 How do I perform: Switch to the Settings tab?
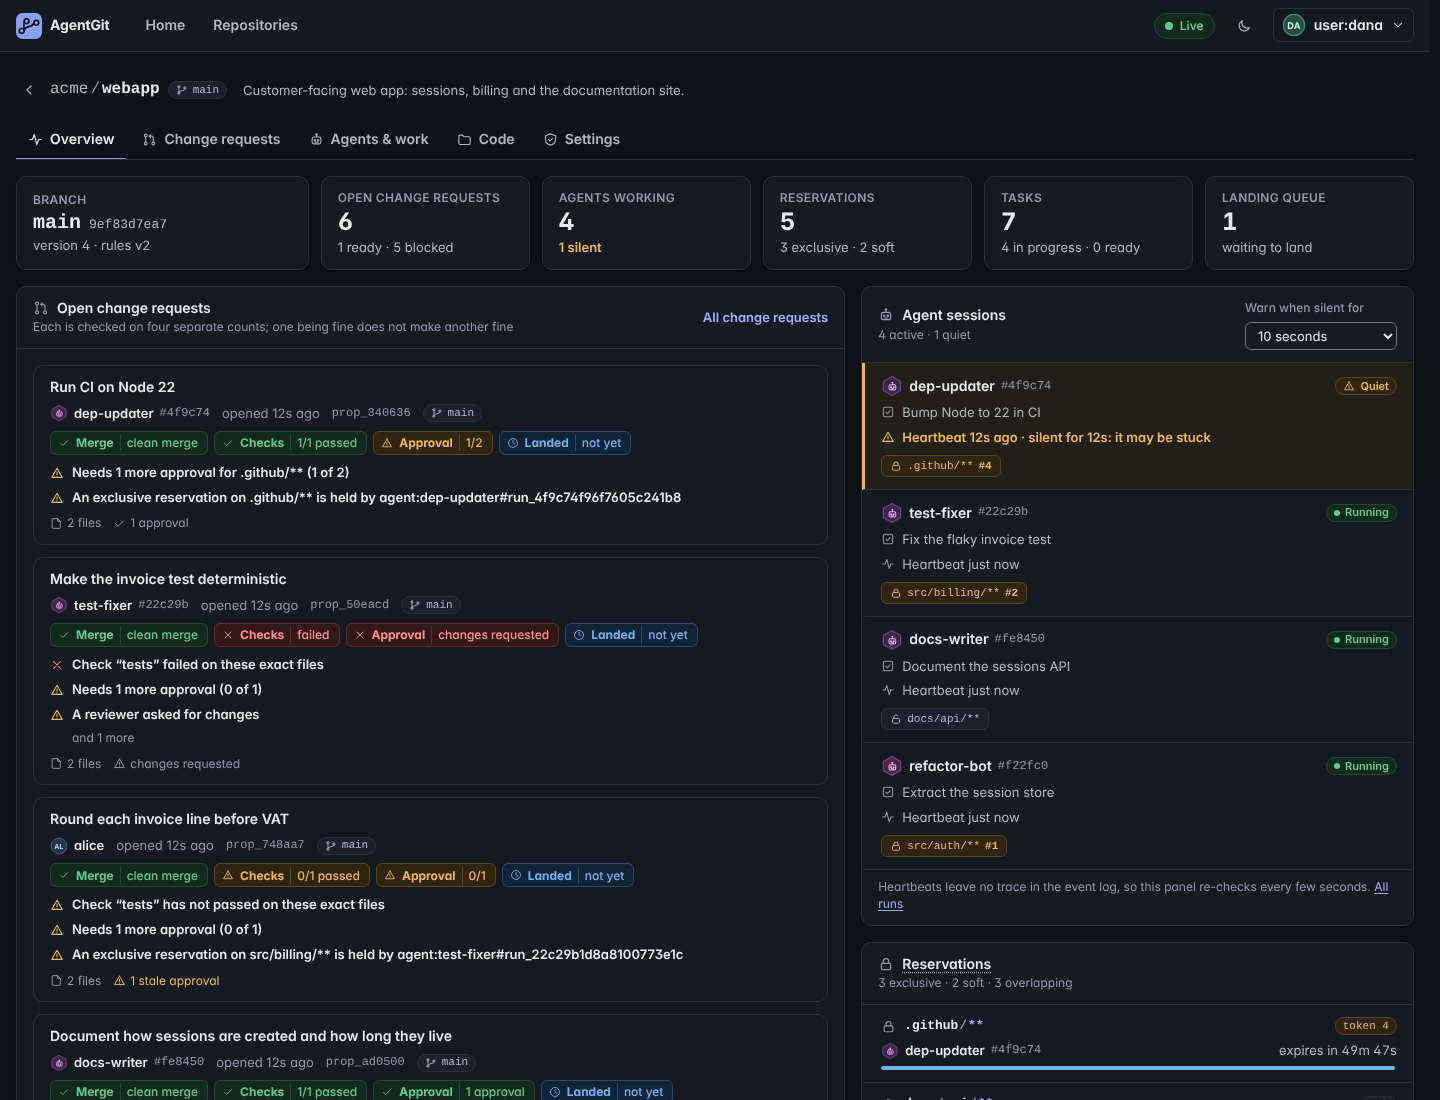coord(582,139)
